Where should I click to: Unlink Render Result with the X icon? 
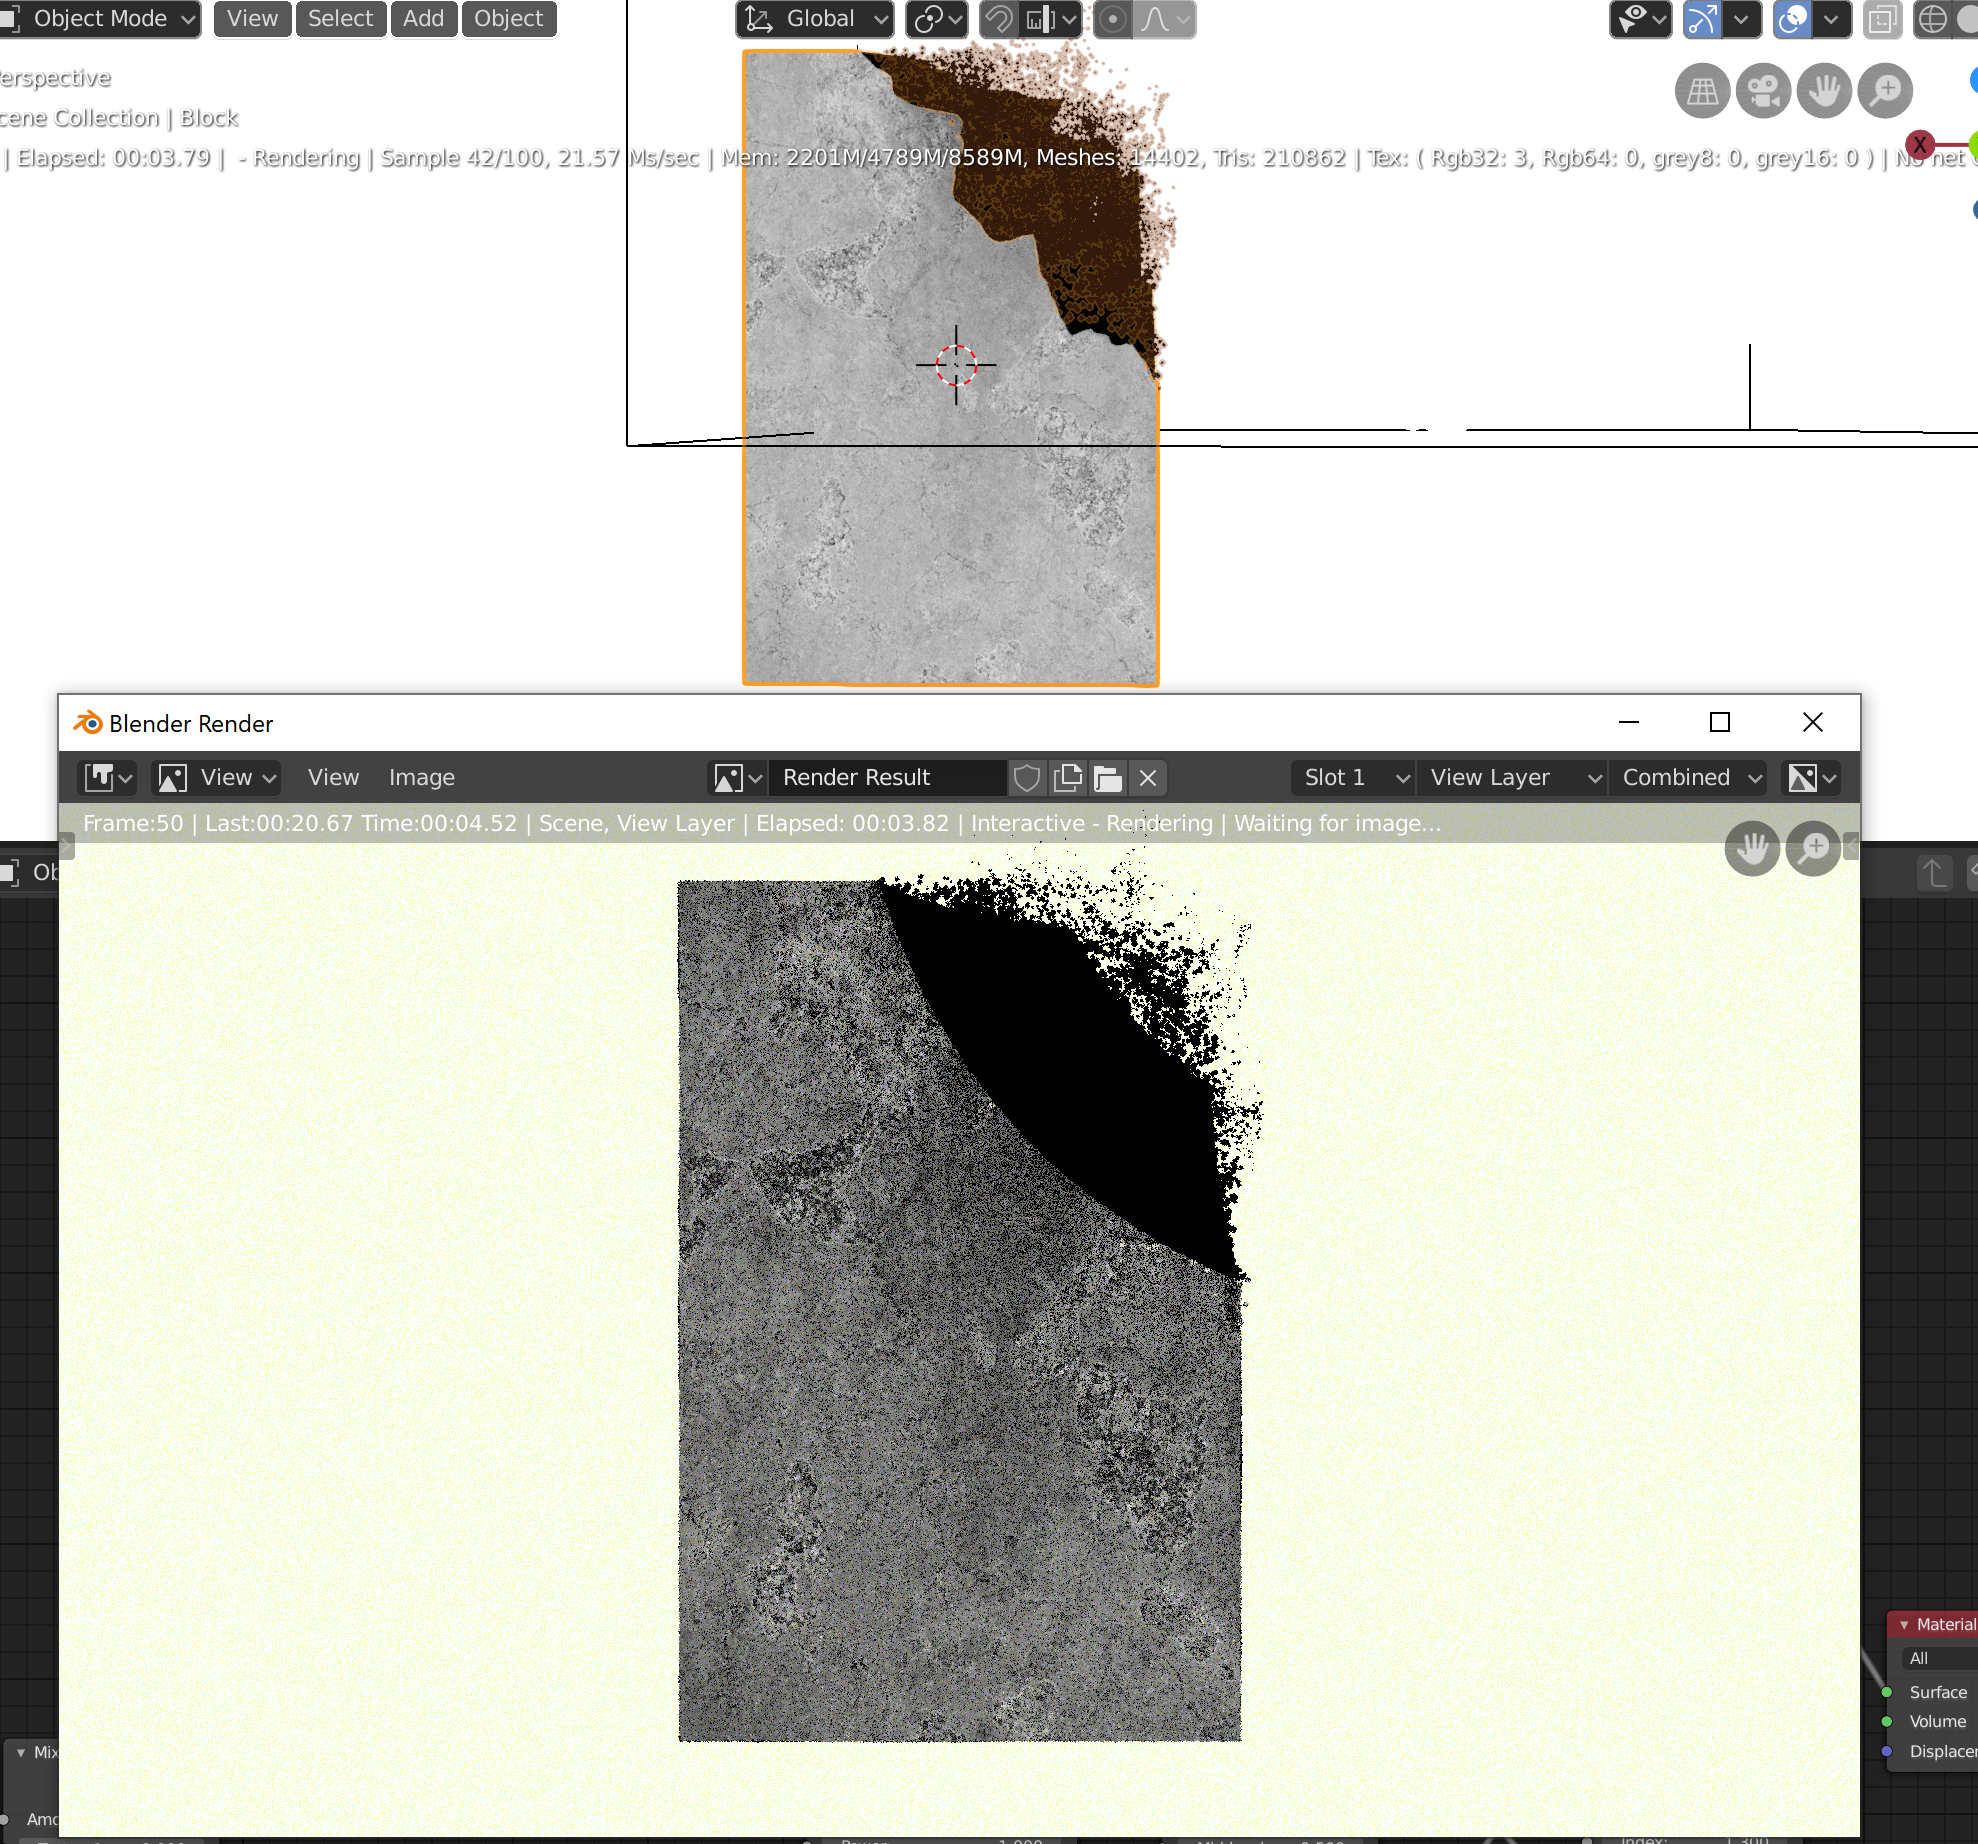pyautogui.click(x=1148, y=778)
